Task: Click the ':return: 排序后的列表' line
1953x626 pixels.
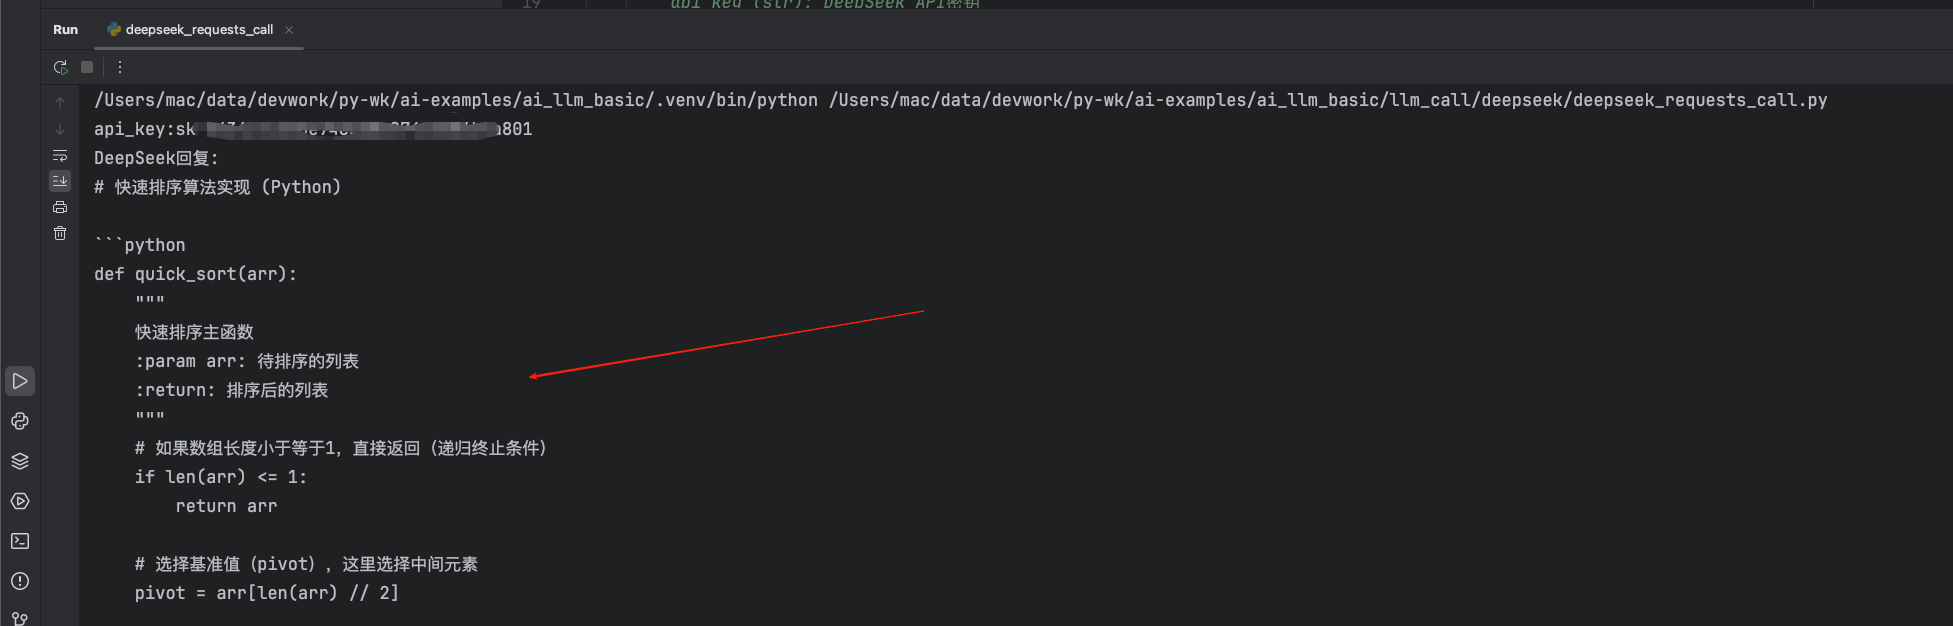Action: [x=232, y=390]
